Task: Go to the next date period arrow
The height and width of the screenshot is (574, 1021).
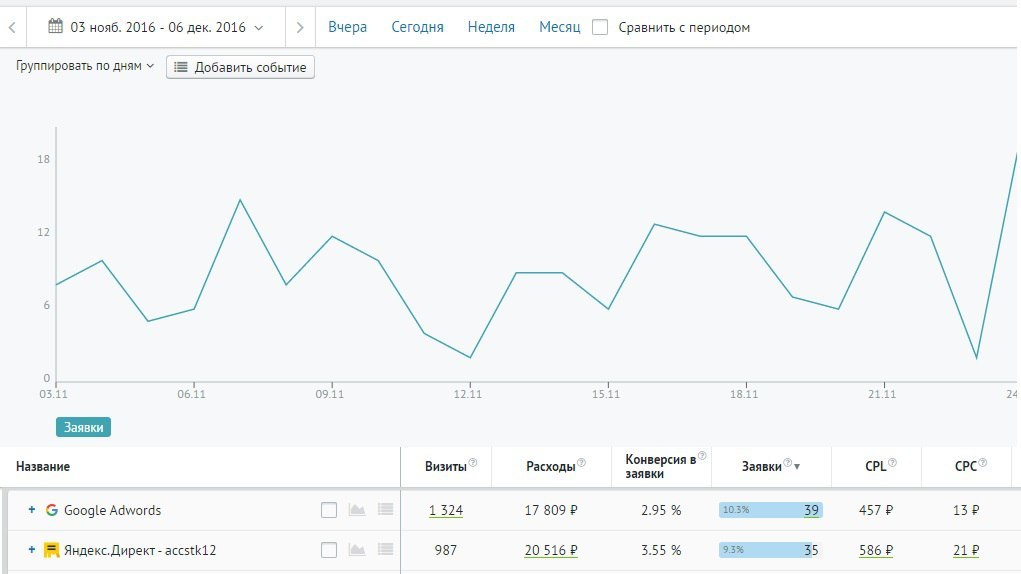Action: [300, 28]
